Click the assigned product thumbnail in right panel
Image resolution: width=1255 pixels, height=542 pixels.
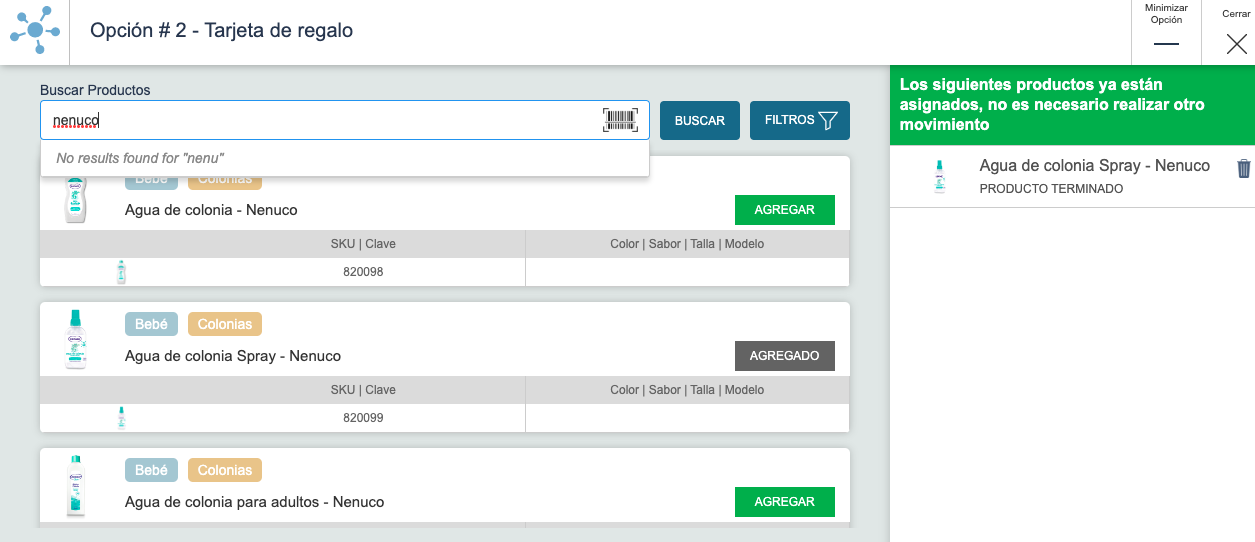939,176
